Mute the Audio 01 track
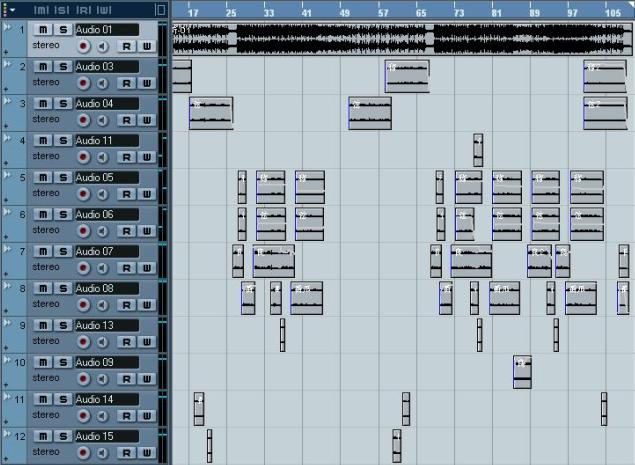635x465 pixels. pos(44,29)
